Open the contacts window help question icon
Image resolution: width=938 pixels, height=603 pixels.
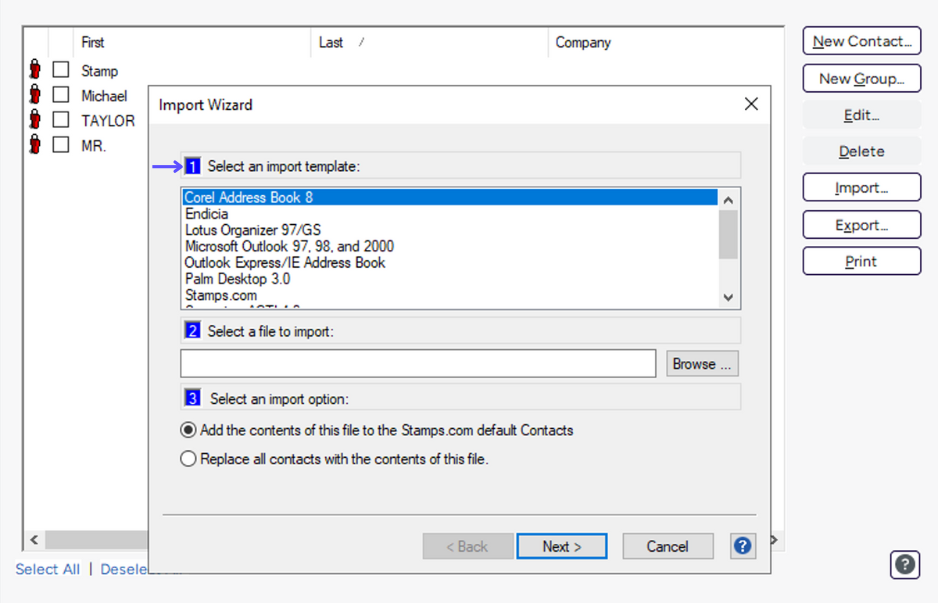pyautogui.click(x=904, y=565)
